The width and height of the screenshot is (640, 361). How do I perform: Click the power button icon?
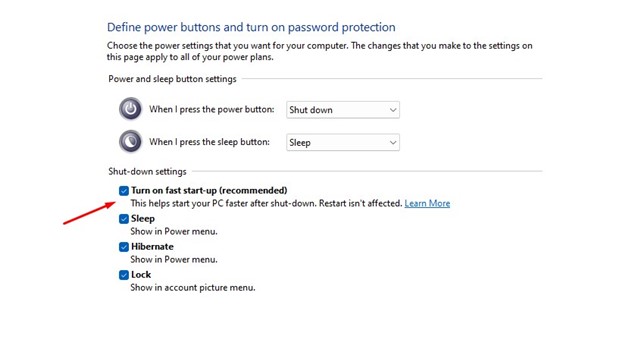pos(130,109)
